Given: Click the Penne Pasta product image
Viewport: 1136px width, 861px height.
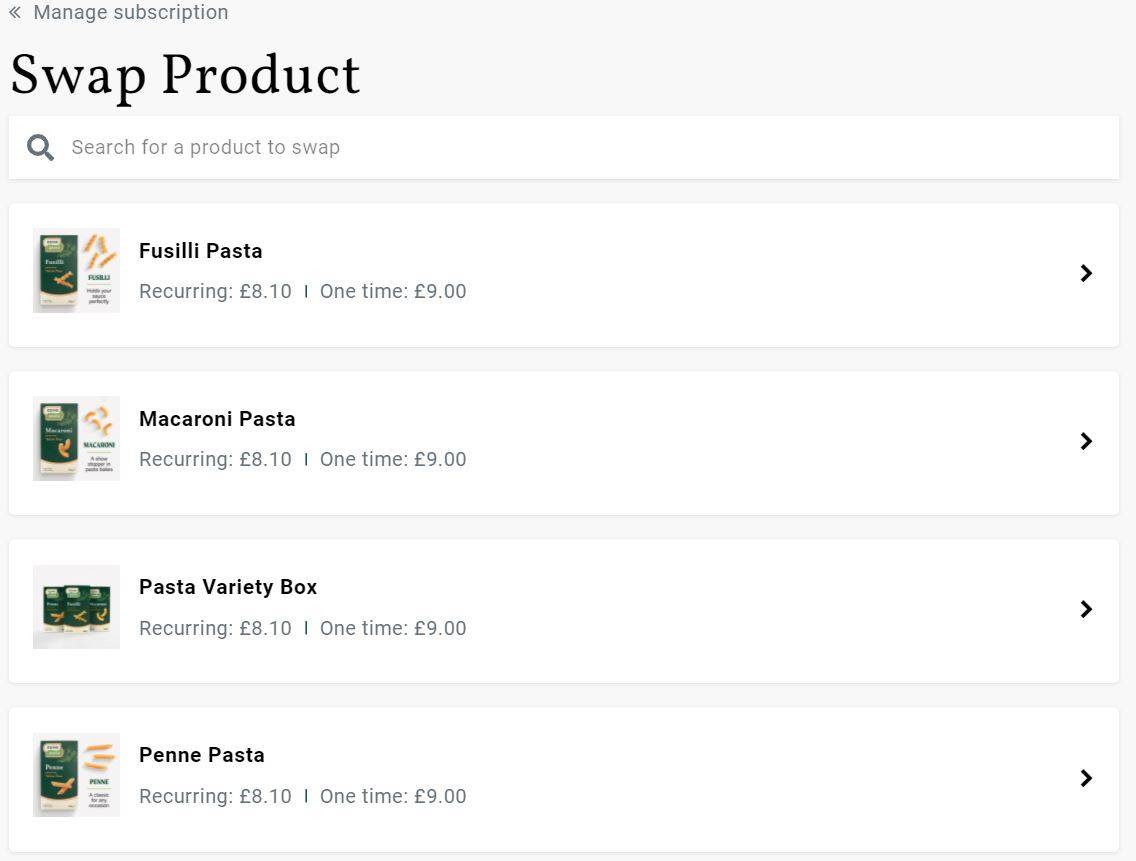Looking at the screenshot, I should [76, 775].
